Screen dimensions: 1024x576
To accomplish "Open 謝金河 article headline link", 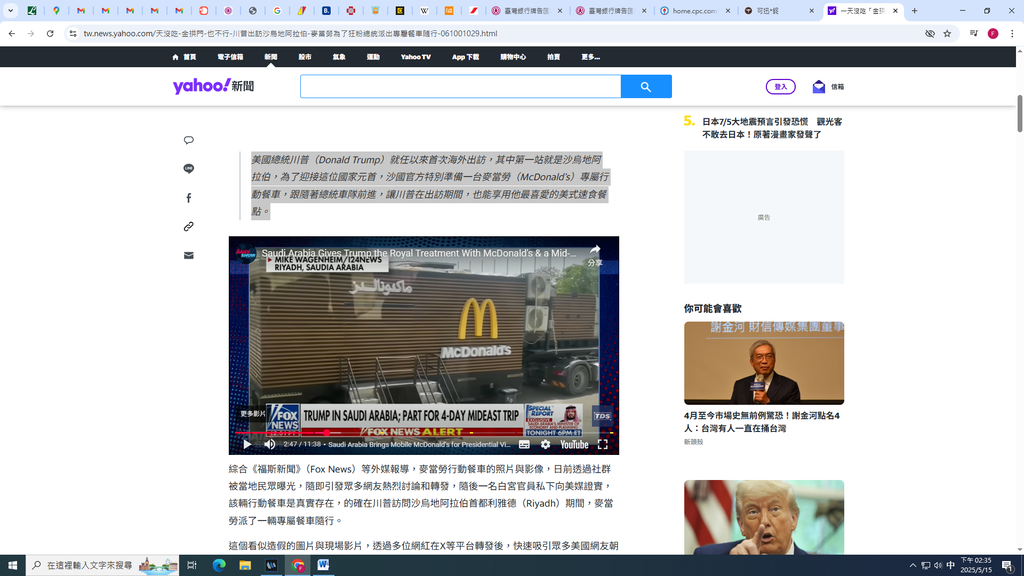I will (x=761, y=422).
